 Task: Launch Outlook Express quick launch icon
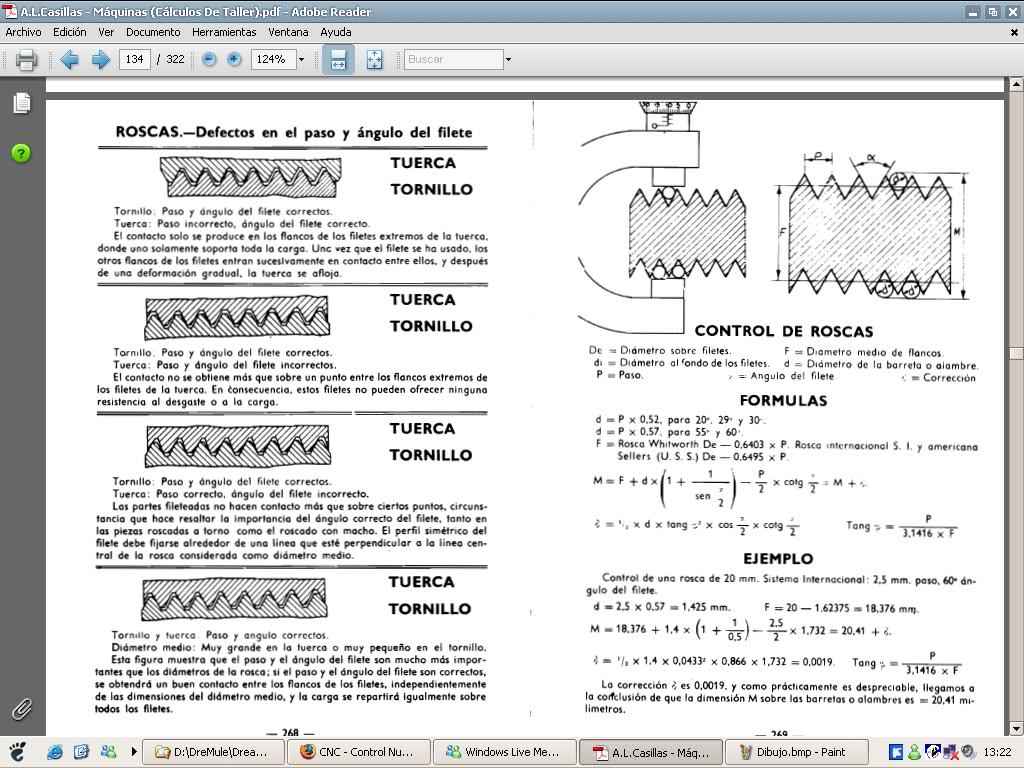pos(81,752)
